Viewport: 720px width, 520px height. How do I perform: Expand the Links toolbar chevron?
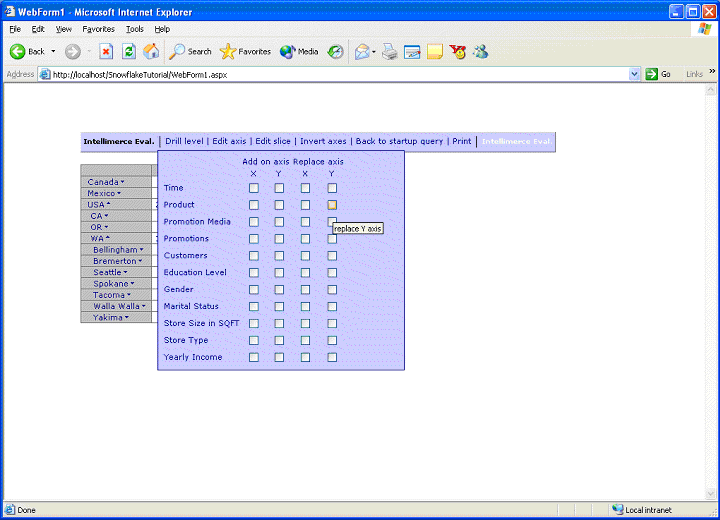point(712,71)
